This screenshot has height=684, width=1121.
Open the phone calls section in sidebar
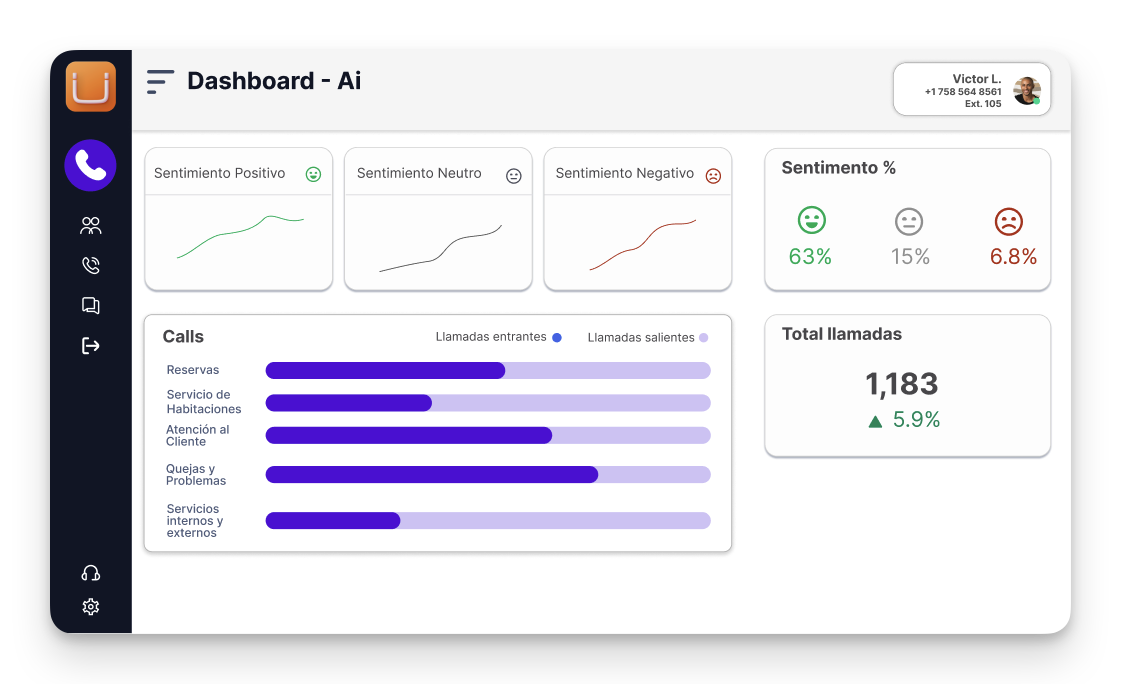point(91,165)
